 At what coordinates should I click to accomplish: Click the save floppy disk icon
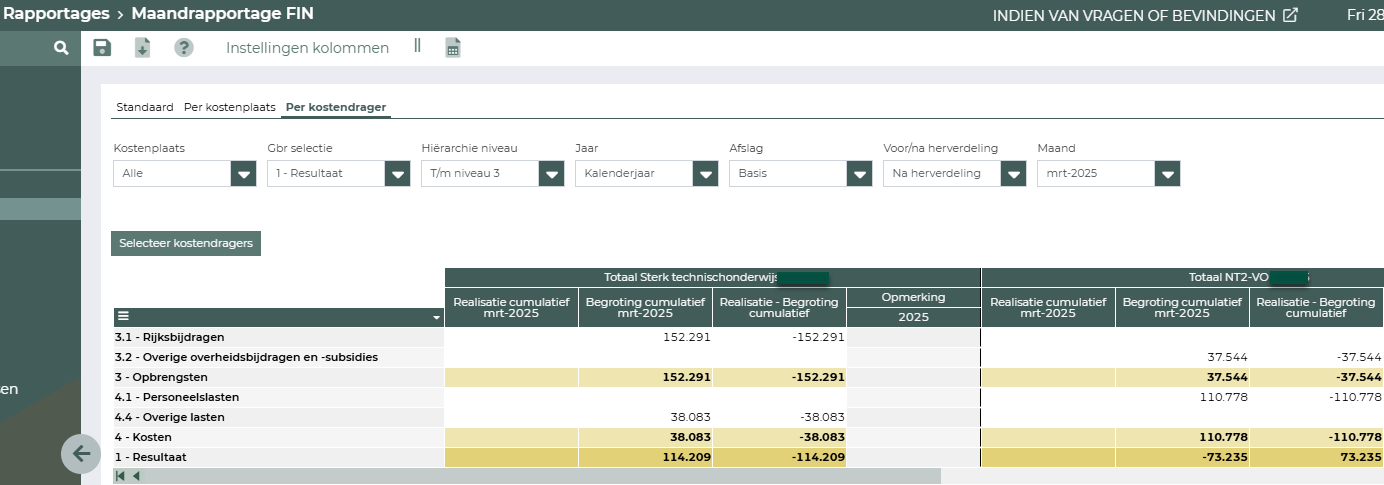coord(102,47)
